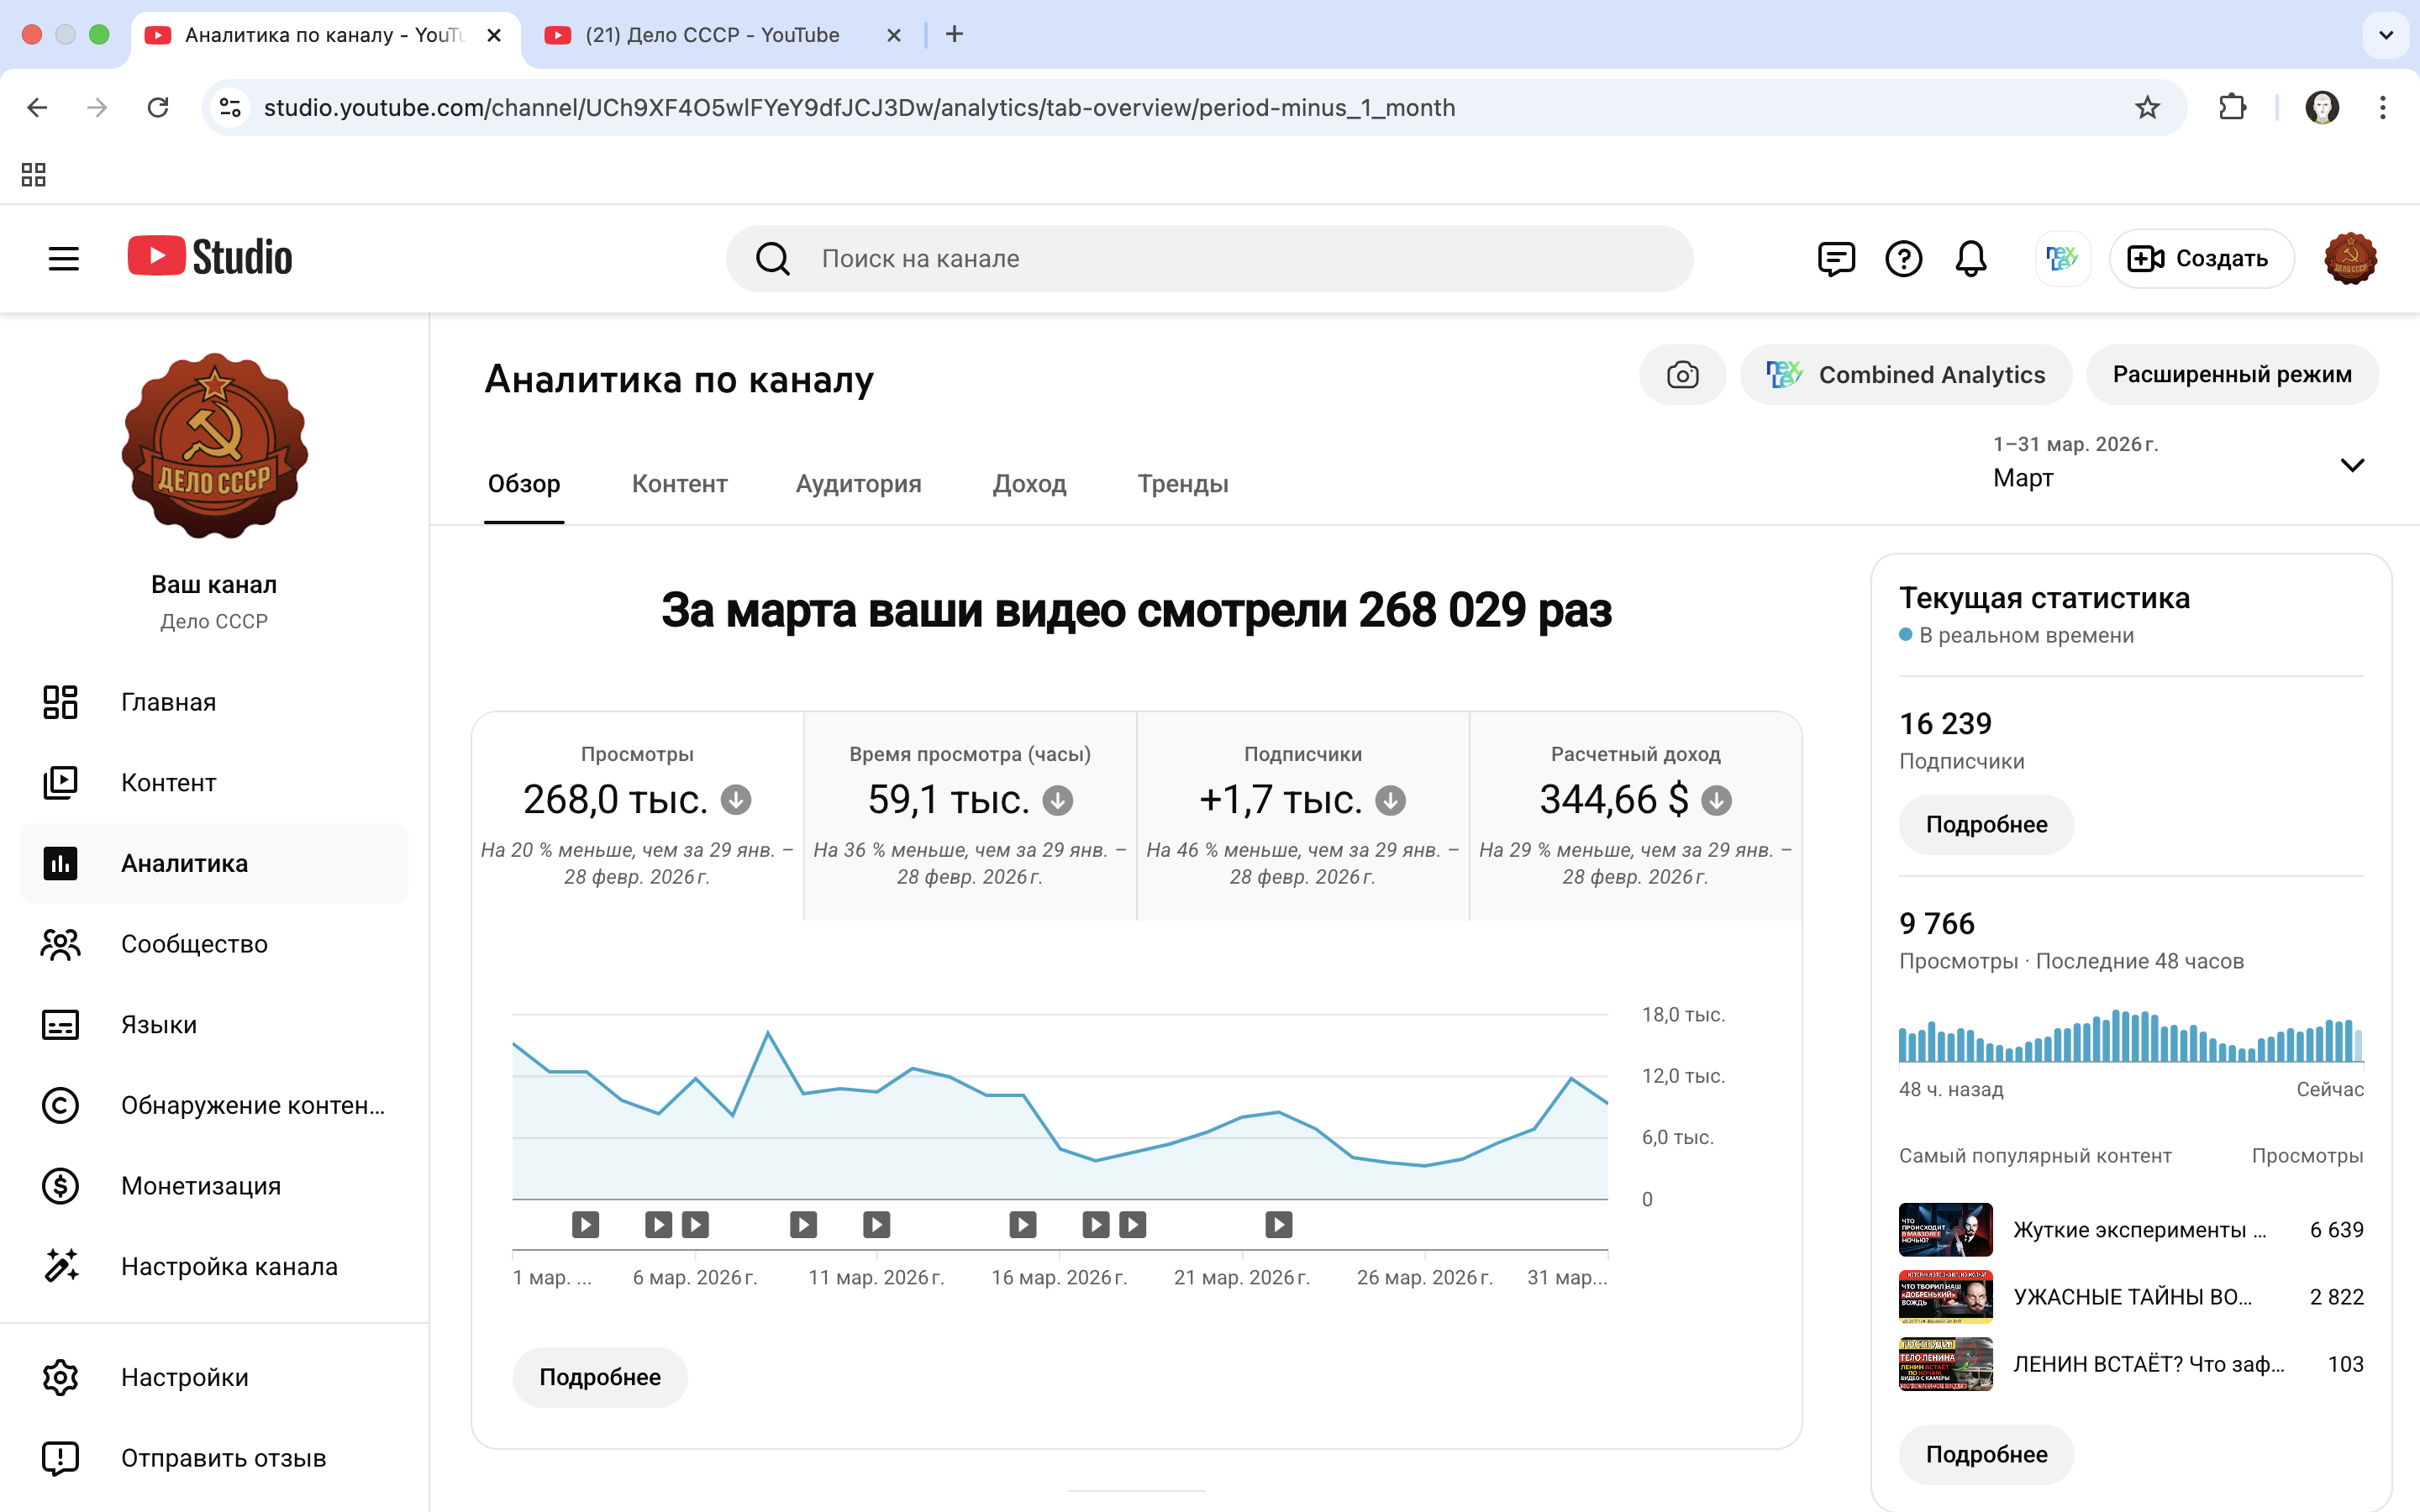Screen dimensions: 2420x1512
Task: Bookmark this page with the star icon
Action: coord(2147,107)
